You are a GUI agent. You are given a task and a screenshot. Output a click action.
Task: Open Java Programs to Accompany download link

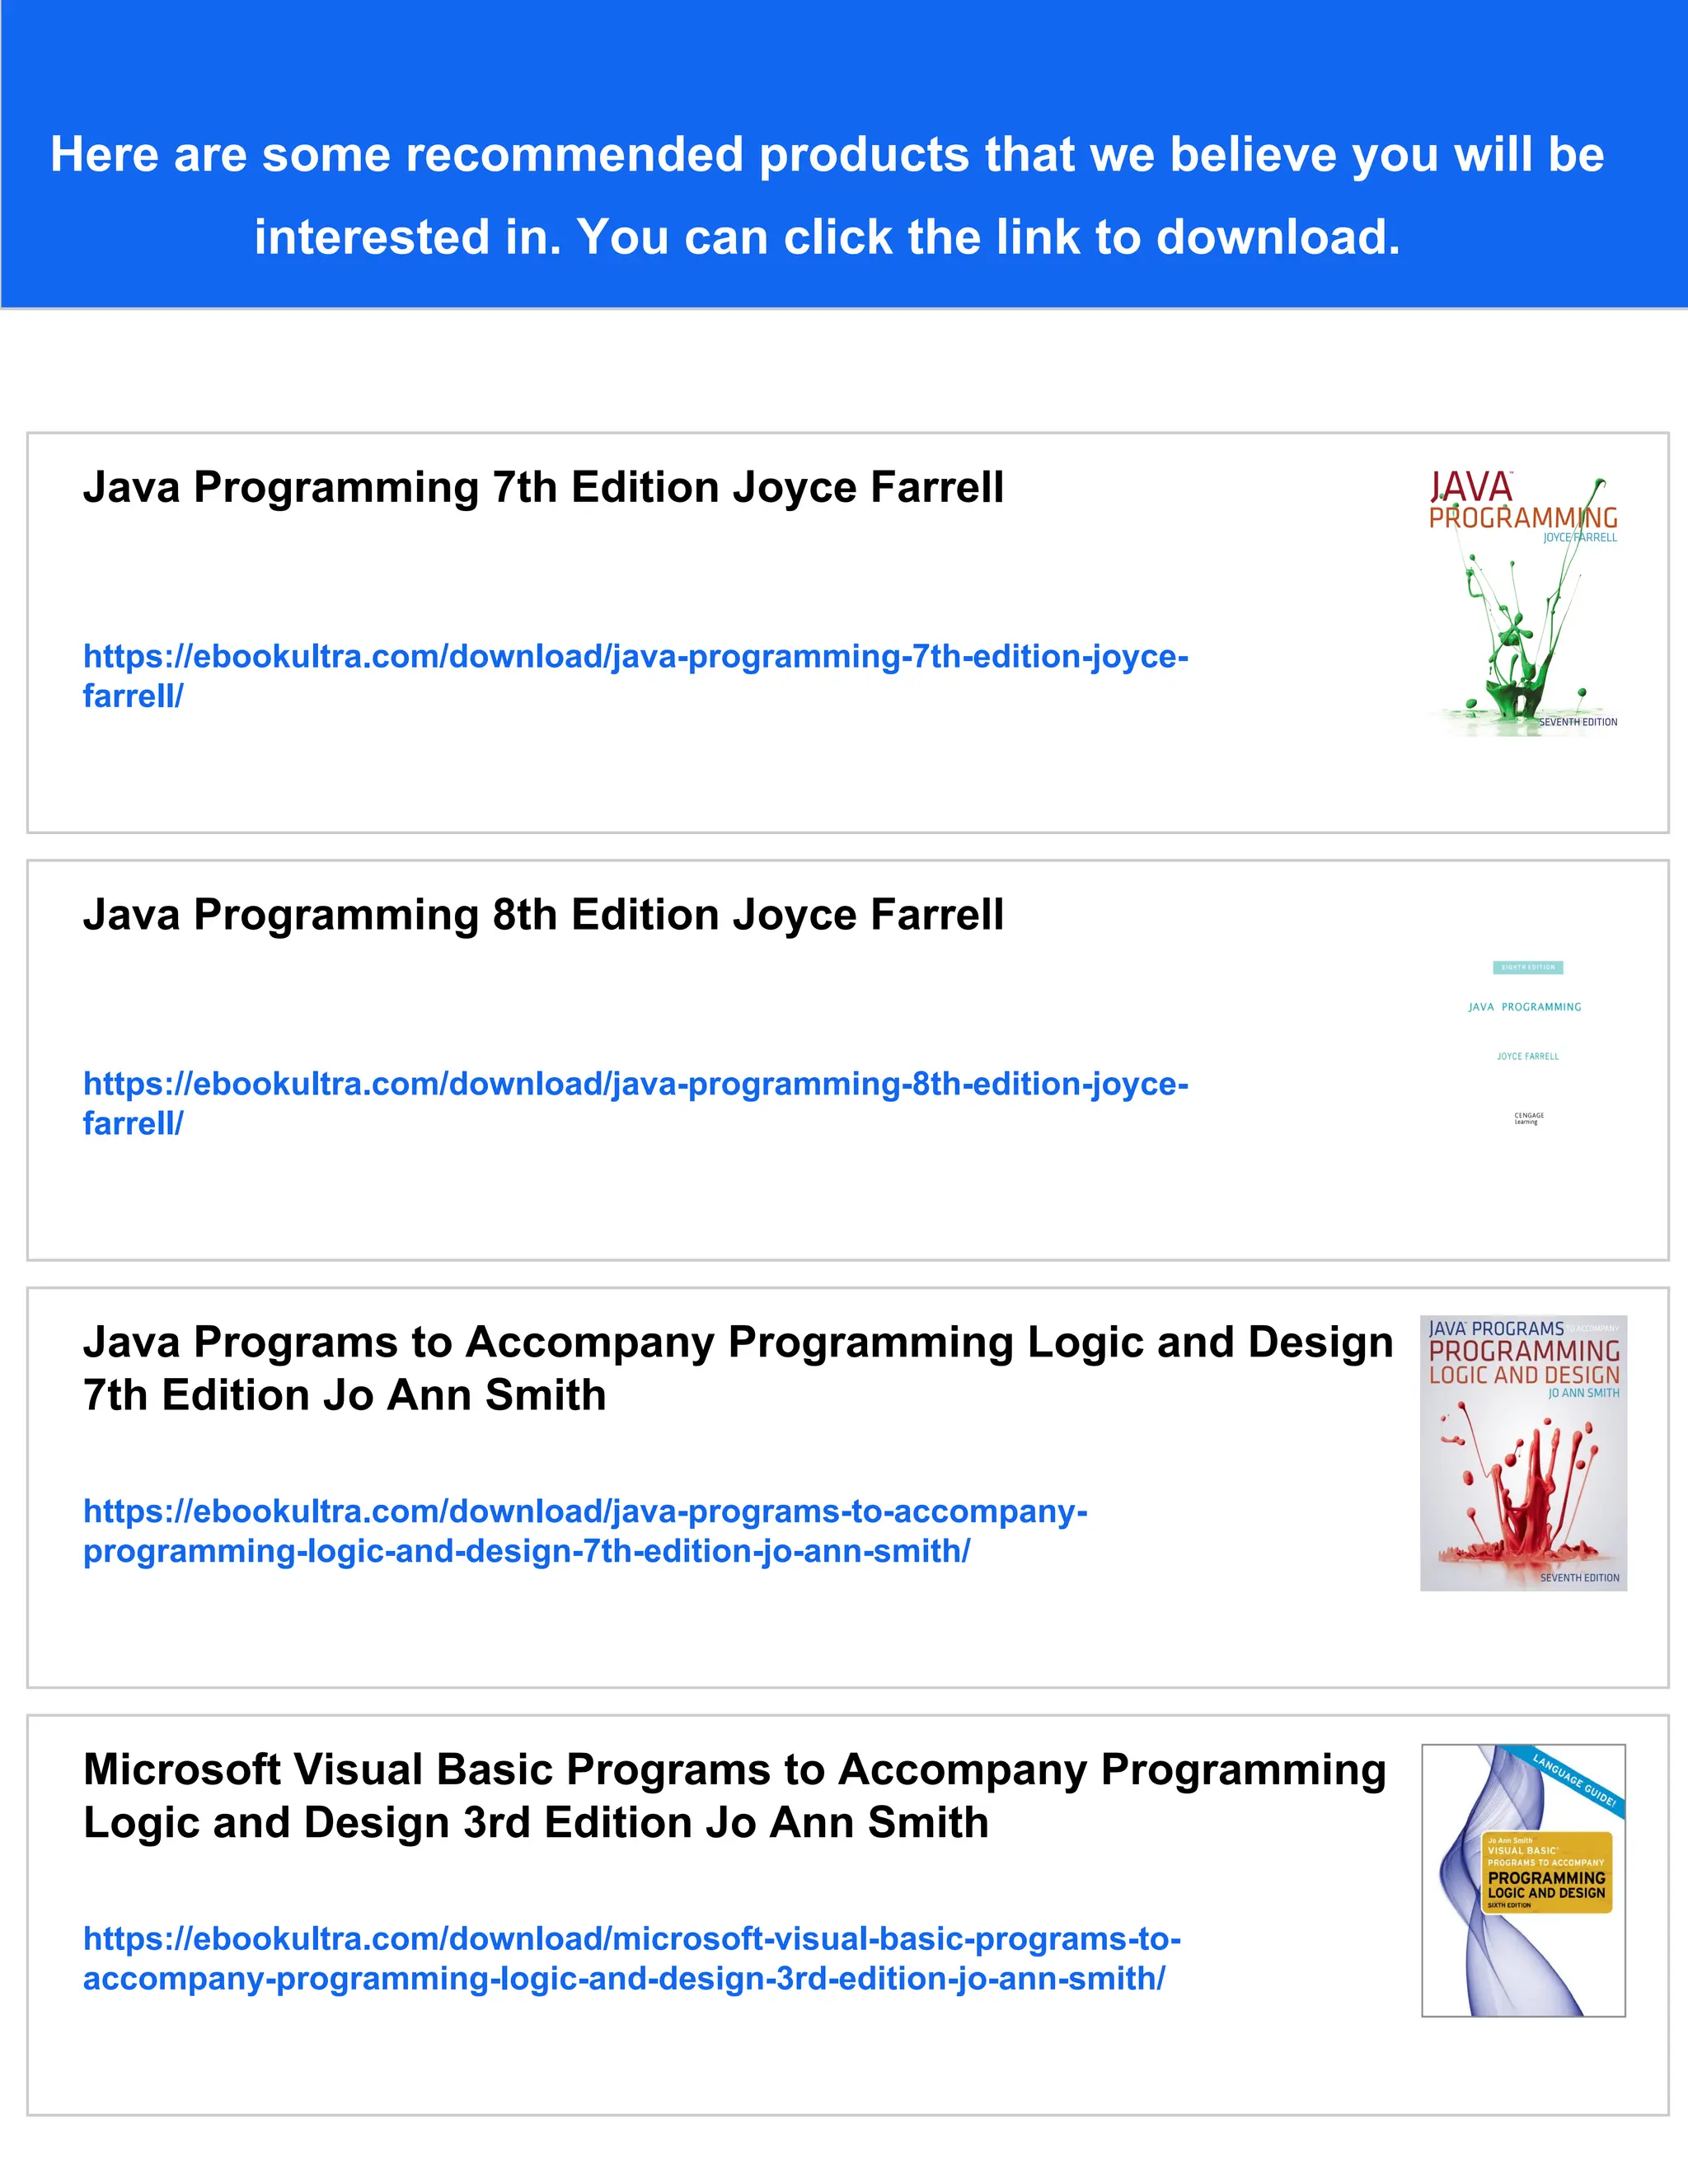pyautogui.click(x=585, y=1511)
